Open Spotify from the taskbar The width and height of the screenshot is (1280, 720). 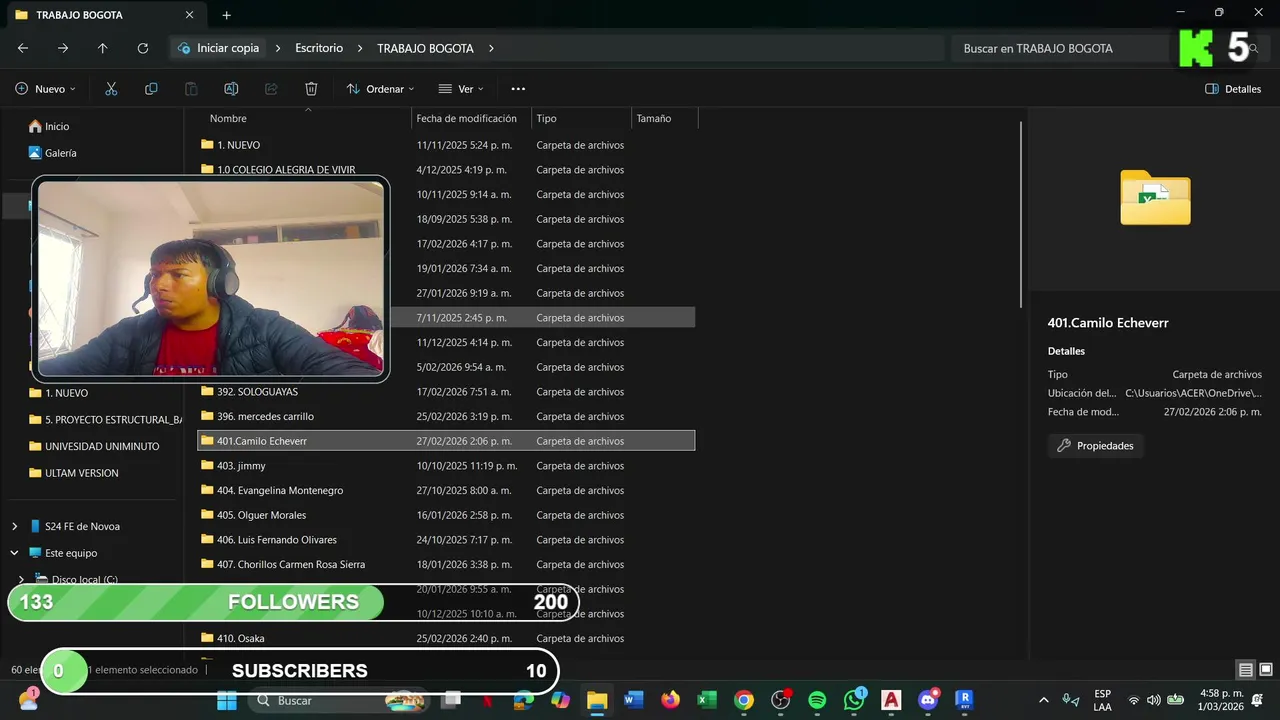point(817,700)
